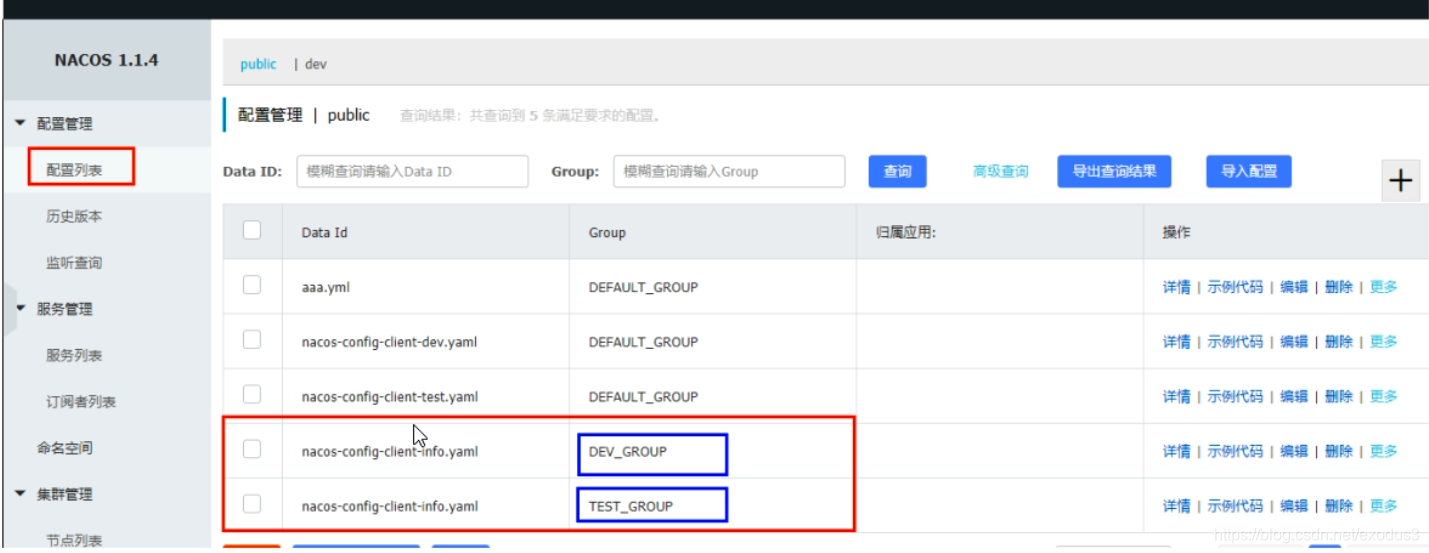Check the box for nacos-config-client-dev.yaml
1429x553 pixels.
pyautogui.click(x=252, y=340)
